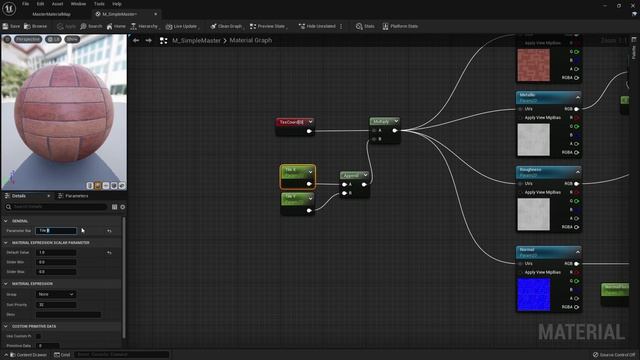Toggle Live Update in the toolbar
Image resolution: width=640 pixels, height=360 pixels.
182,26
